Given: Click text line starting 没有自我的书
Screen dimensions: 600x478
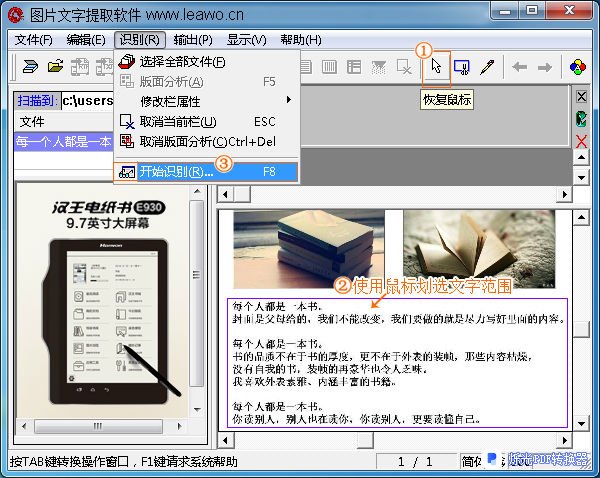Looking at the screenshot, I should (330, 369).
